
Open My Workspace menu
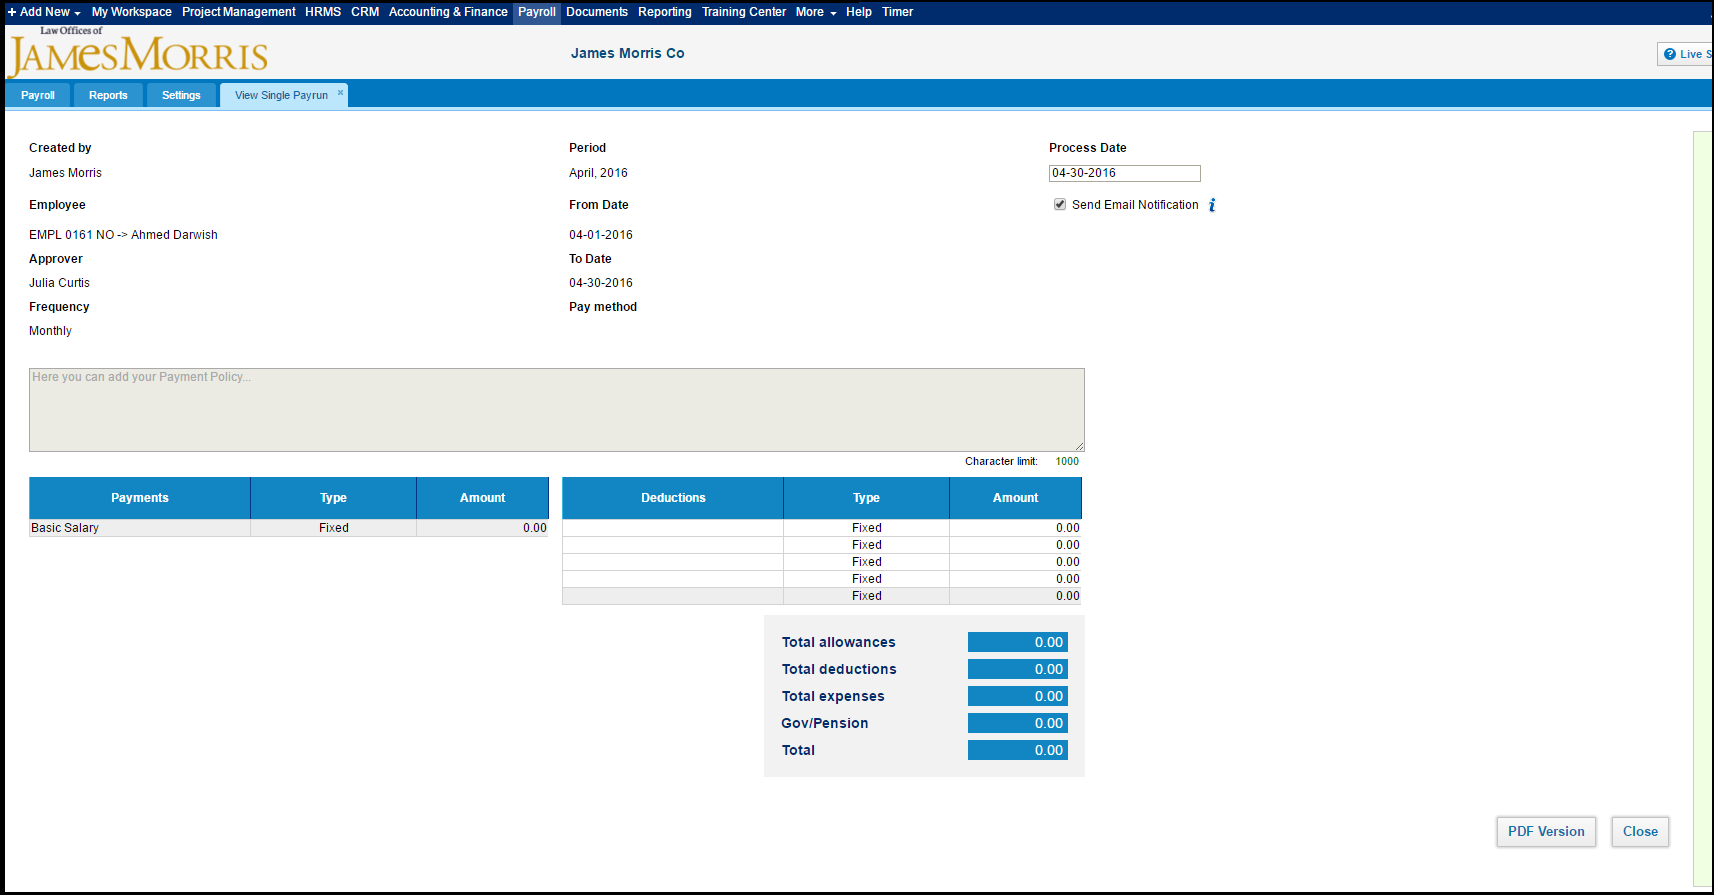132,12
